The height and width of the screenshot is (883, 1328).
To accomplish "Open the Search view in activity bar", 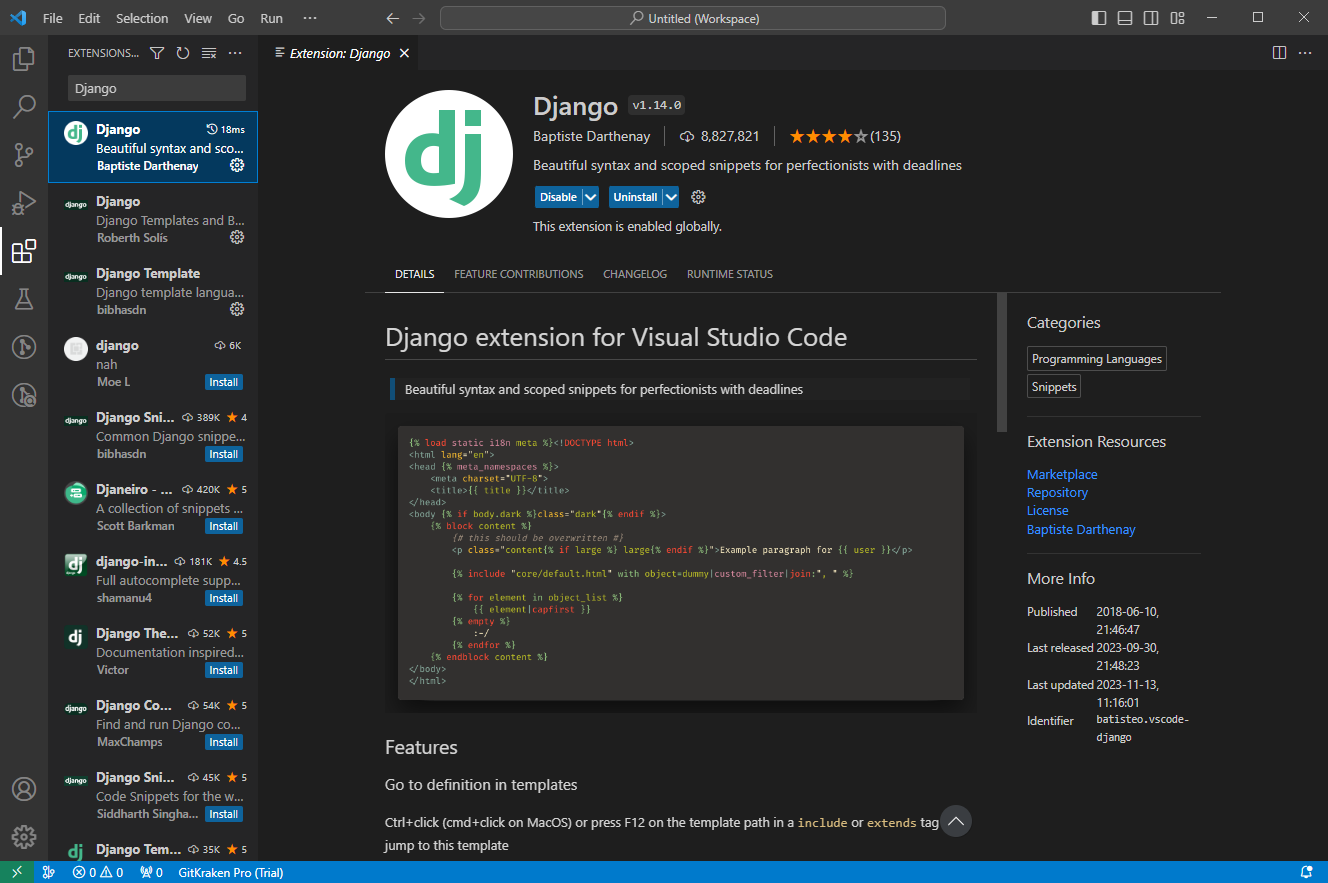I will point(24,107).
